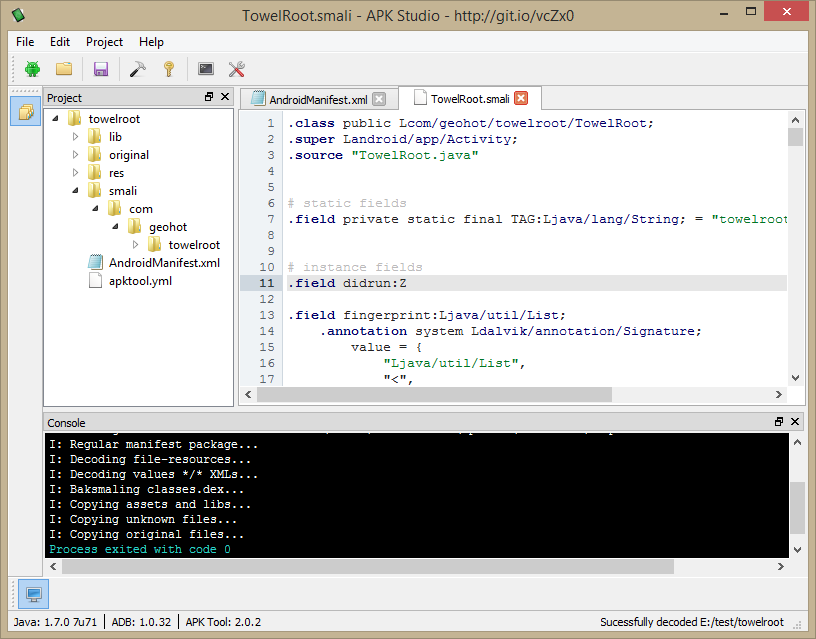Click 'Sucessfully decoded E:/test/towelroot' status message
The width and height of the screenshot is (816, 639).
point(692,622)
